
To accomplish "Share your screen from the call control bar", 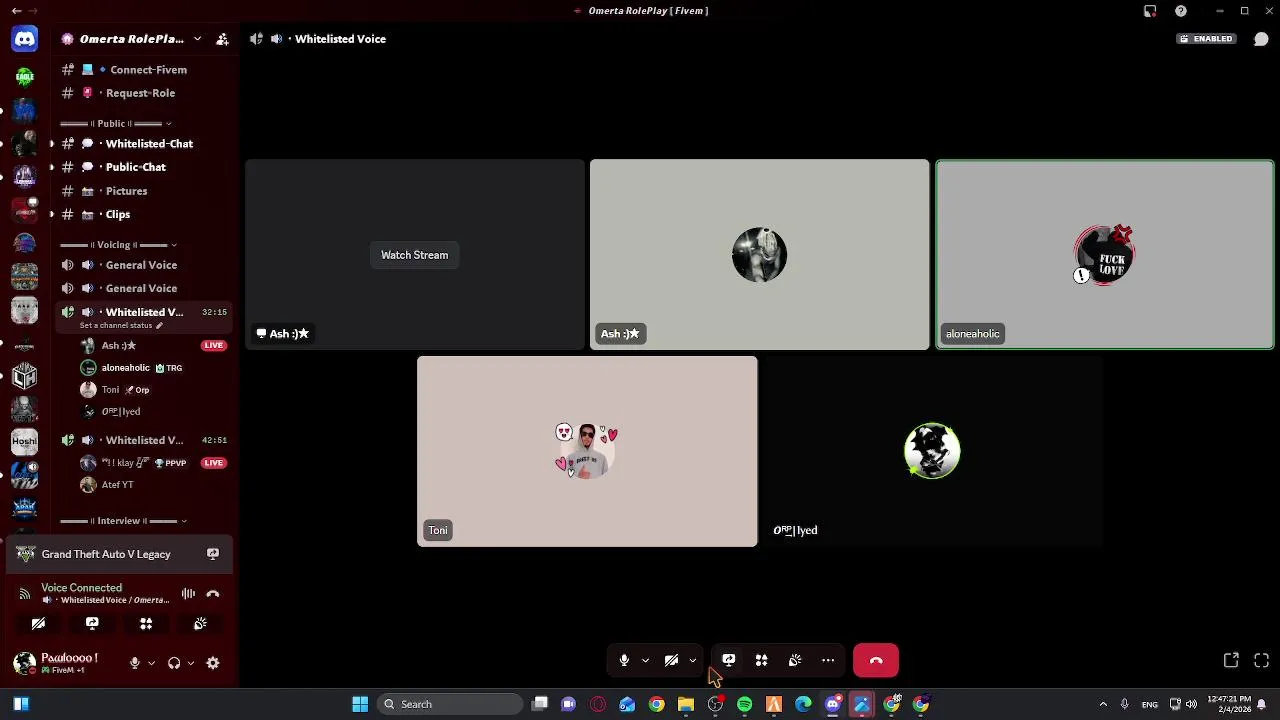I will [729, 660].
